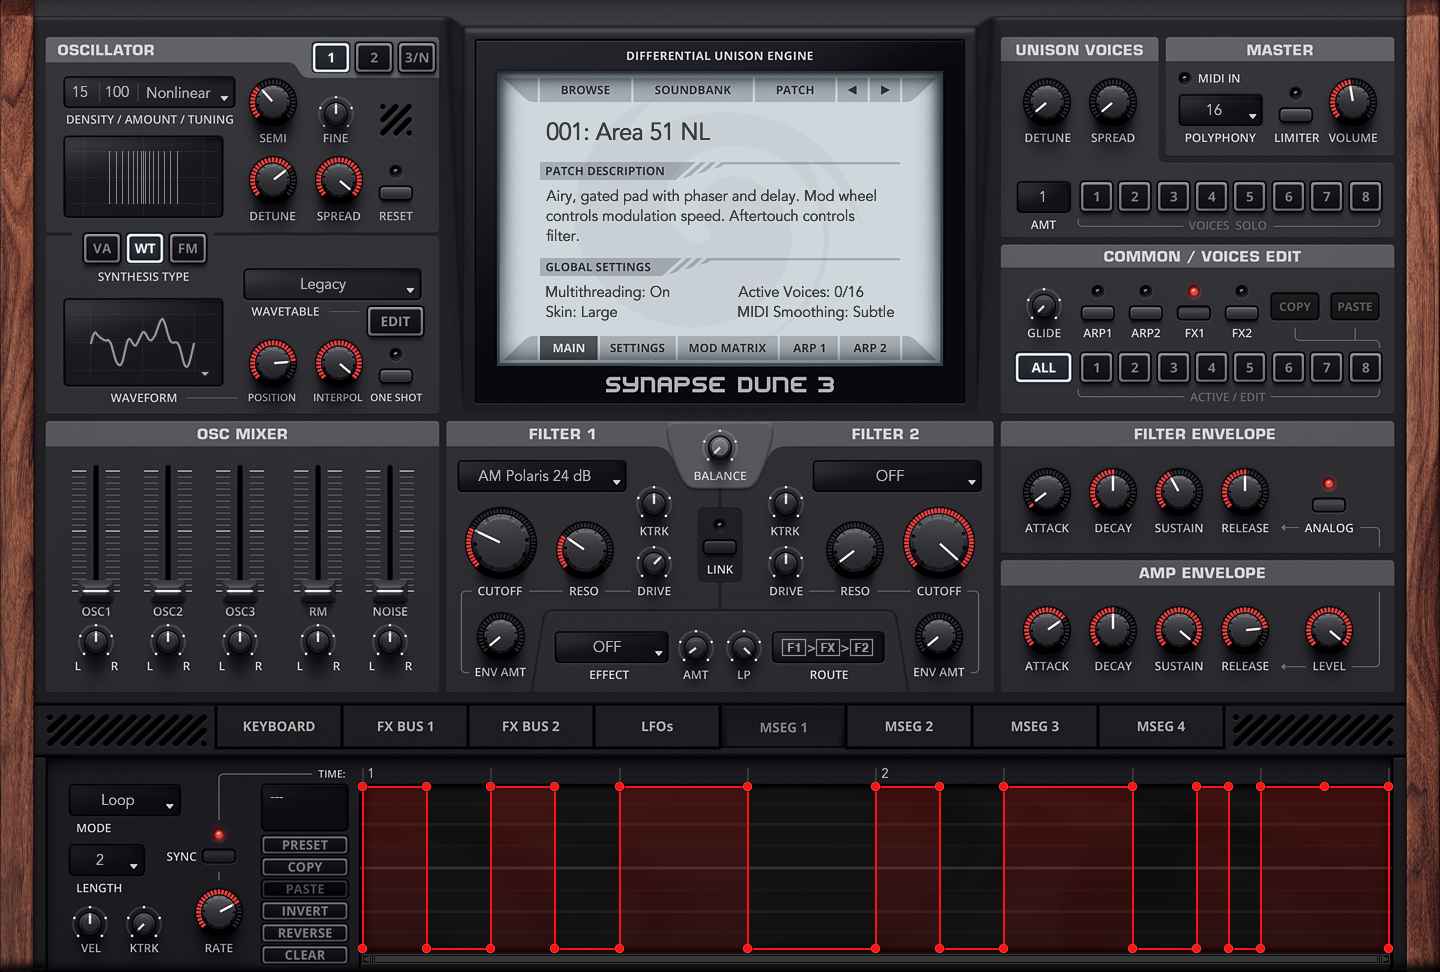The height and width of the screenshot is (972, 1440).
Task: Click the wavetable POSITION knob
Action: 272,362
